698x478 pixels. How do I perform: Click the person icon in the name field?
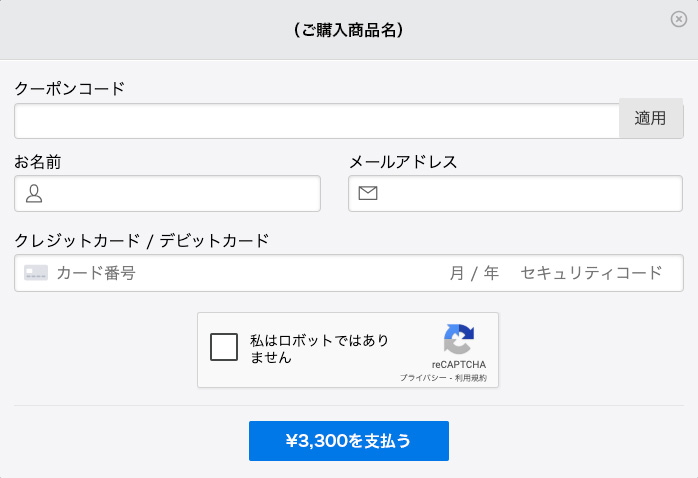(x=34, y=194)
